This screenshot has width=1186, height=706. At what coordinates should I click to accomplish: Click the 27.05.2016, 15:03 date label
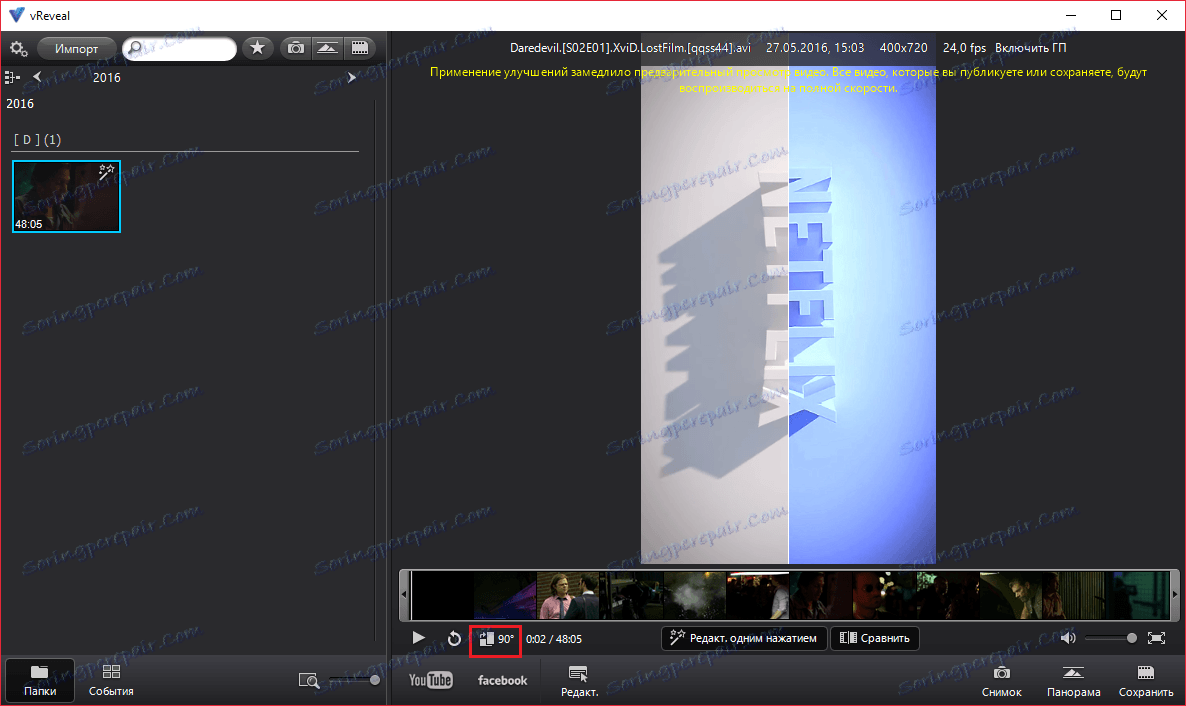coord(815,48)
